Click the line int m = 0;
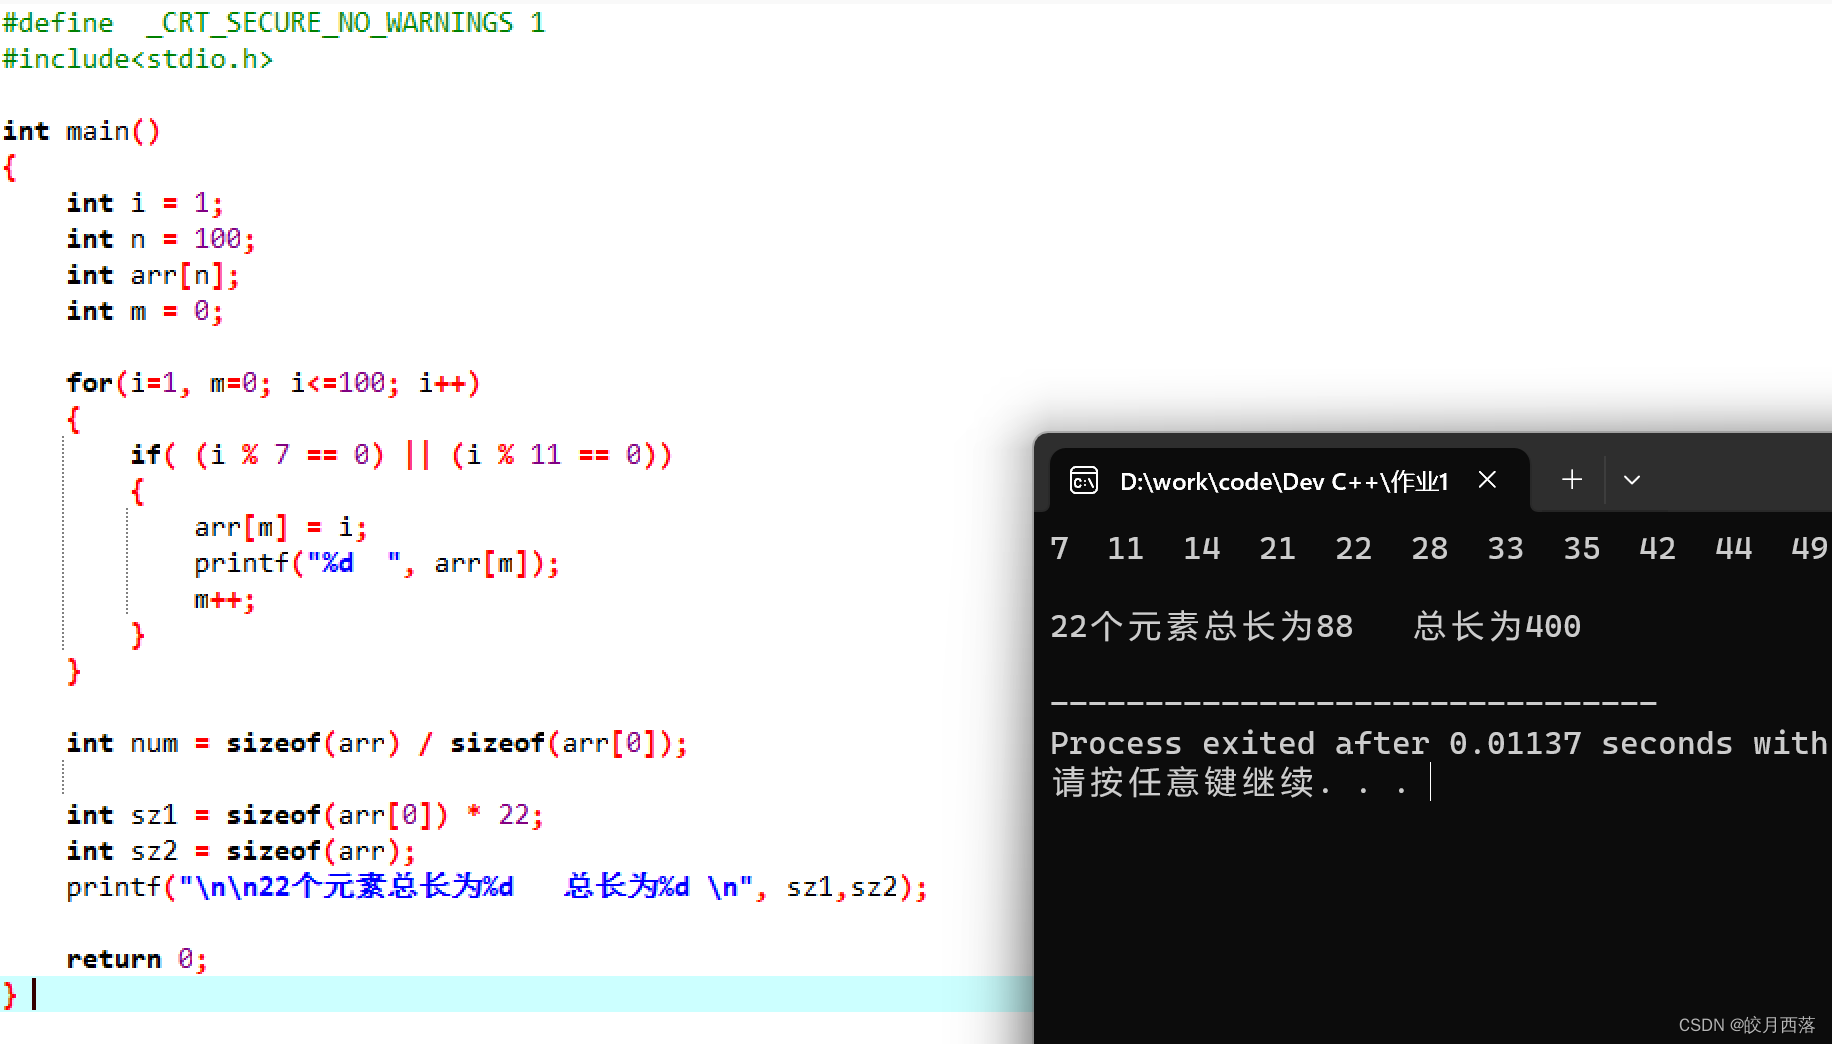 pos(145,311)
